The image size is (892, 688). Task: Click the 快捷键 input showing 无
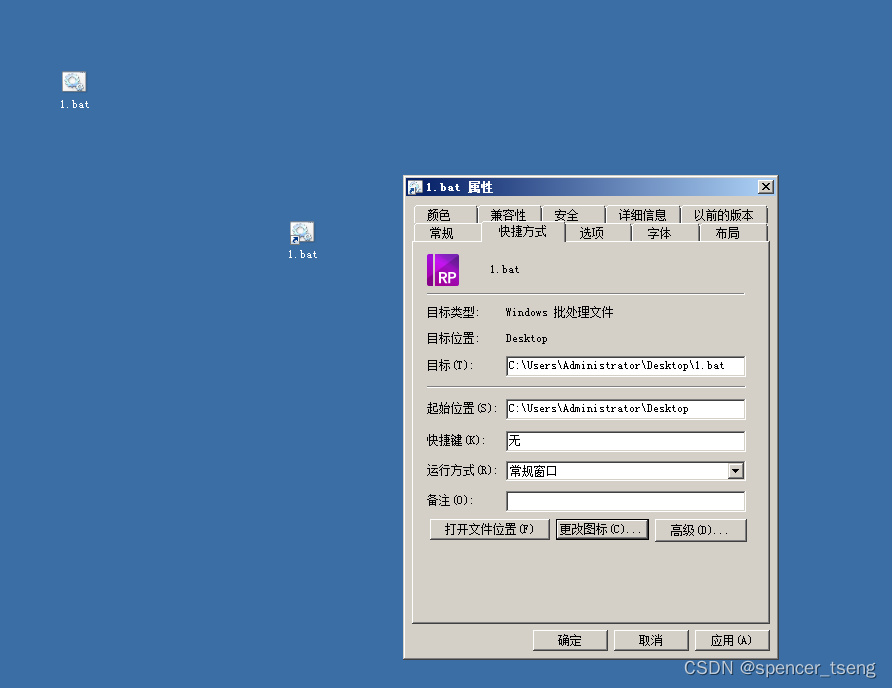pyautogui.click(x=625, y=440)
